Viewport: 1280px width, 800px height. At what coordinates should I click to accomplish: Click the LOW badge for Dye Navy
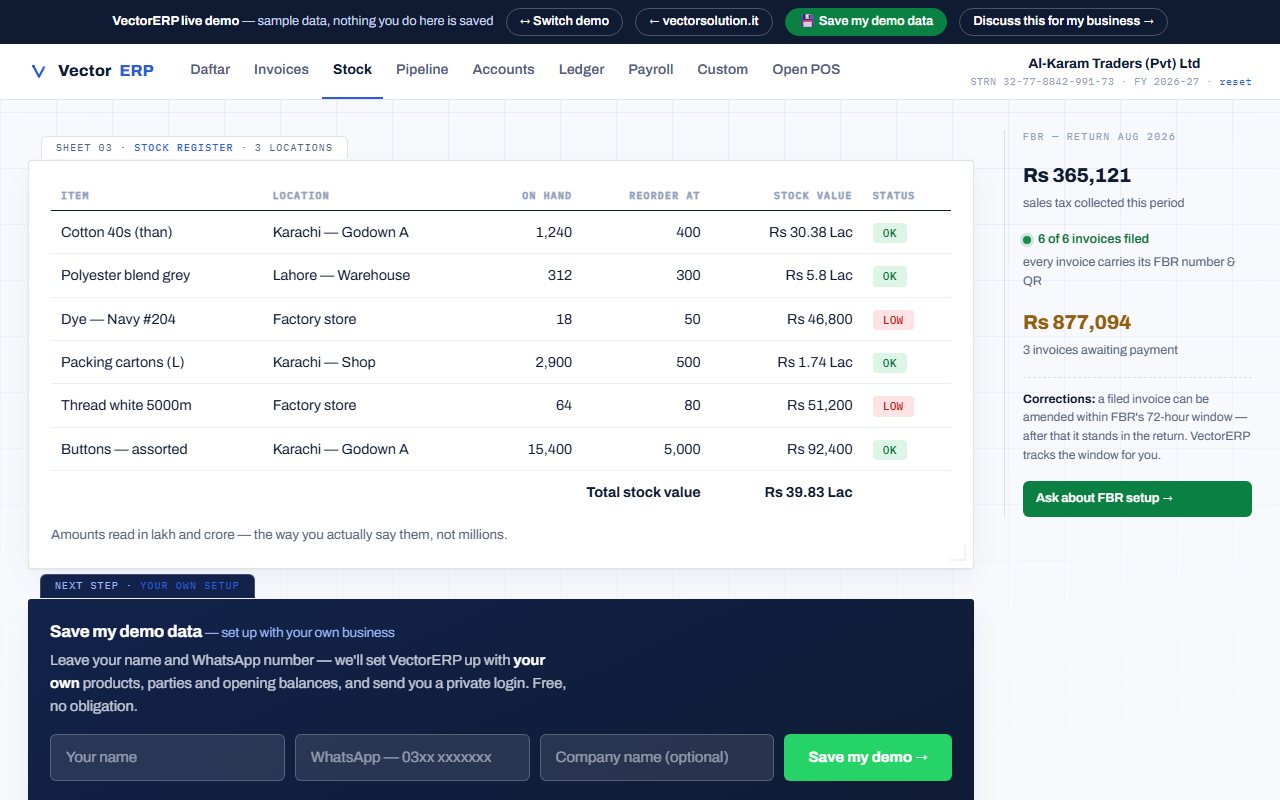[x=893, y=320]
